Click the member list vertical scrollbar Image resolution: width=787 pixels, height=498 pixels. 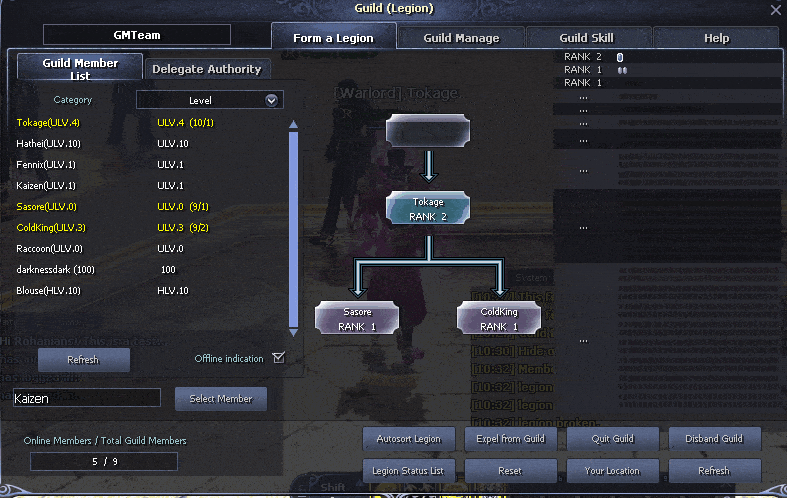pyautogui.click(x=294, y=229)
